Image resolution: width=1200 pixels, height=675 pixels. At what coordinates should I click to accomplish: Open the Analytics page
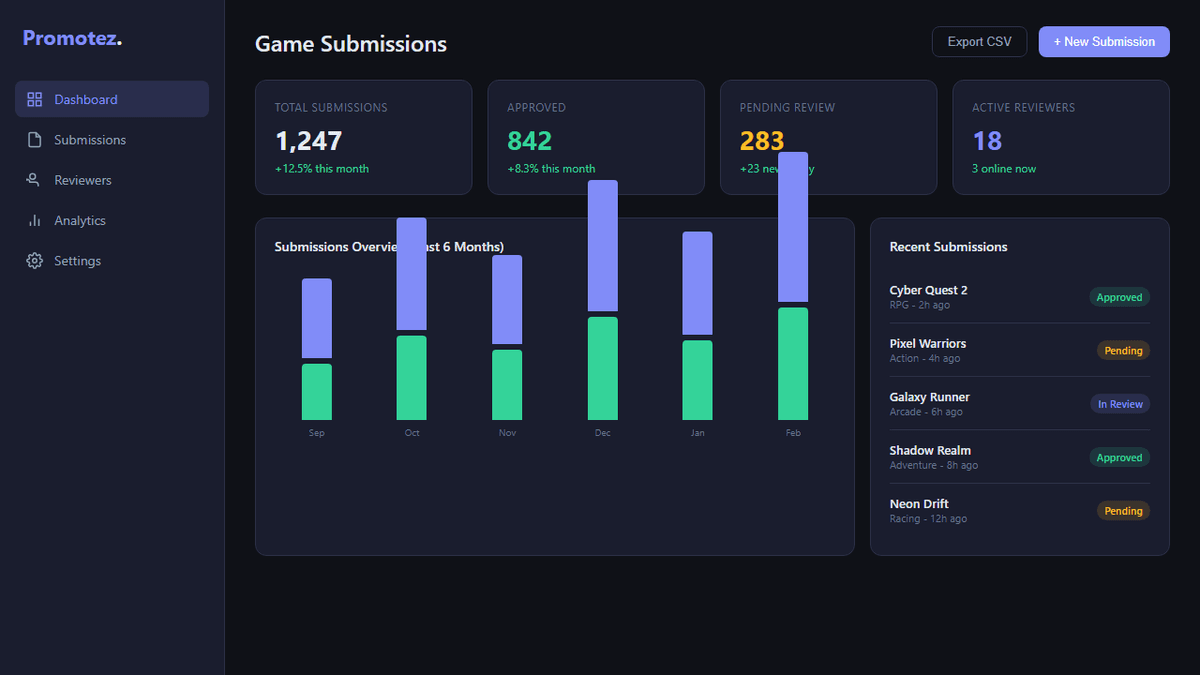112,220
